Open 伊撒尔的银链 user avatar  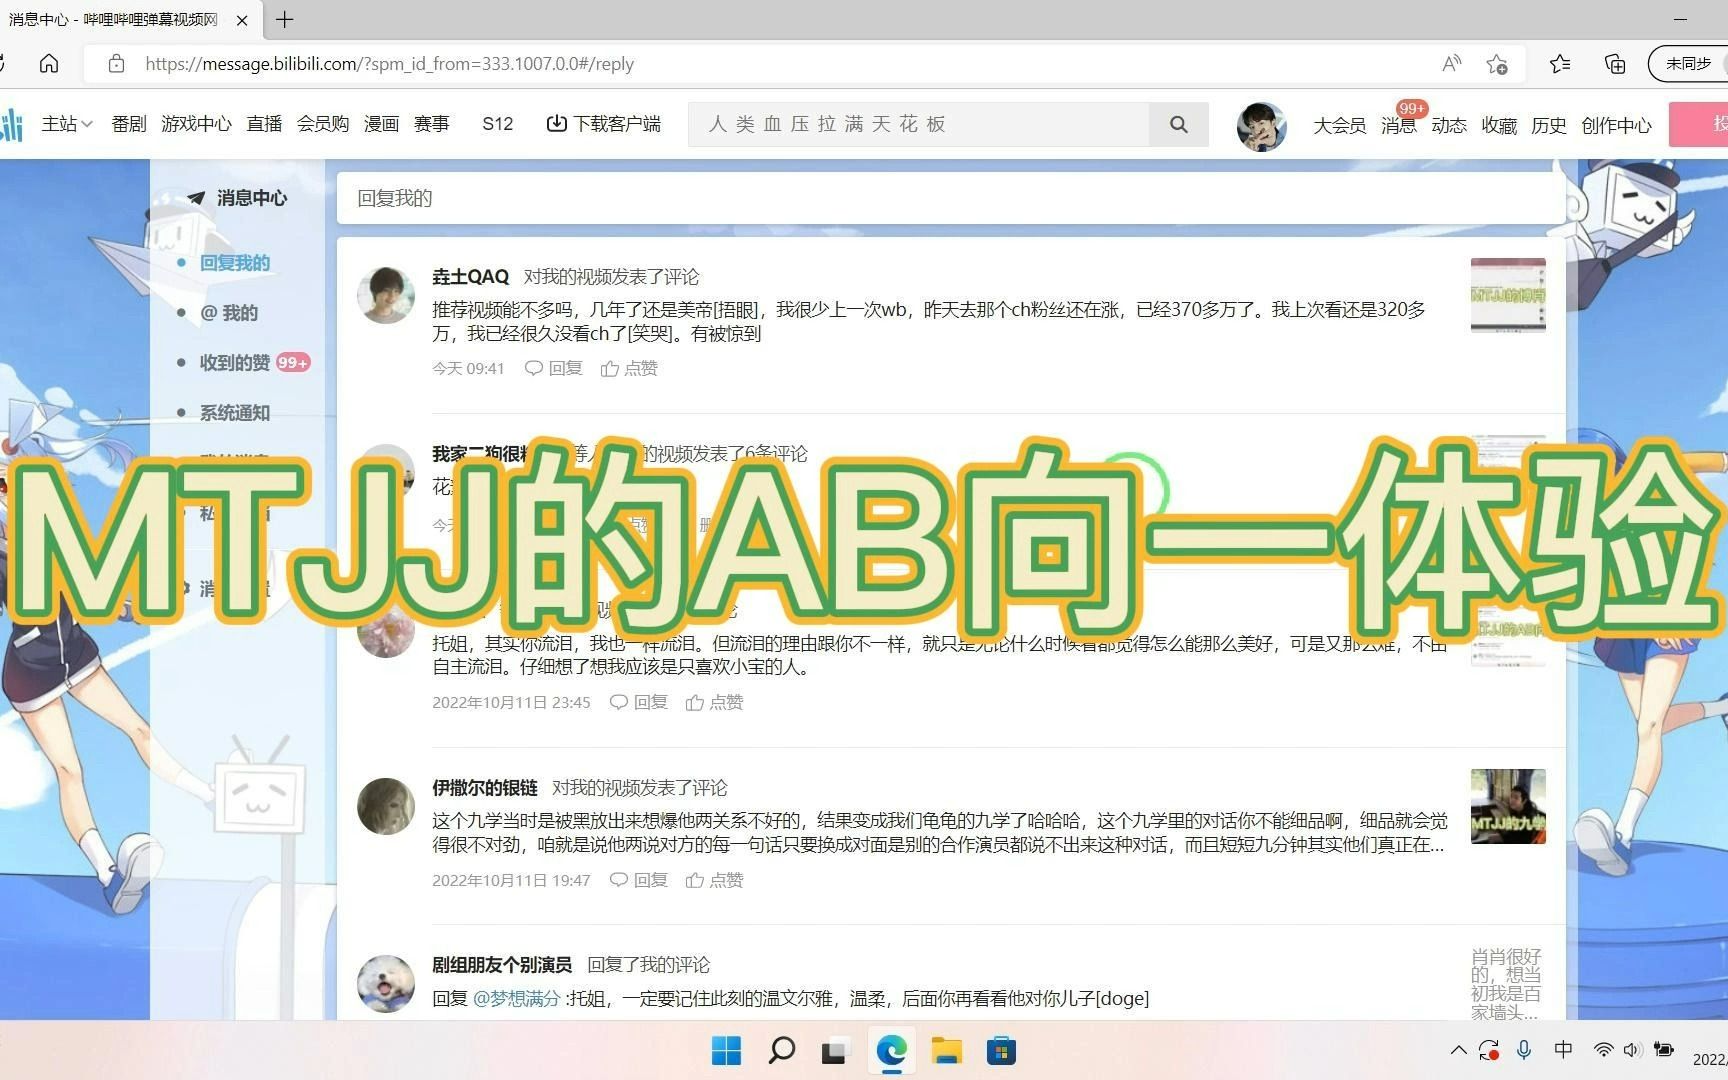tap(386, 806)
